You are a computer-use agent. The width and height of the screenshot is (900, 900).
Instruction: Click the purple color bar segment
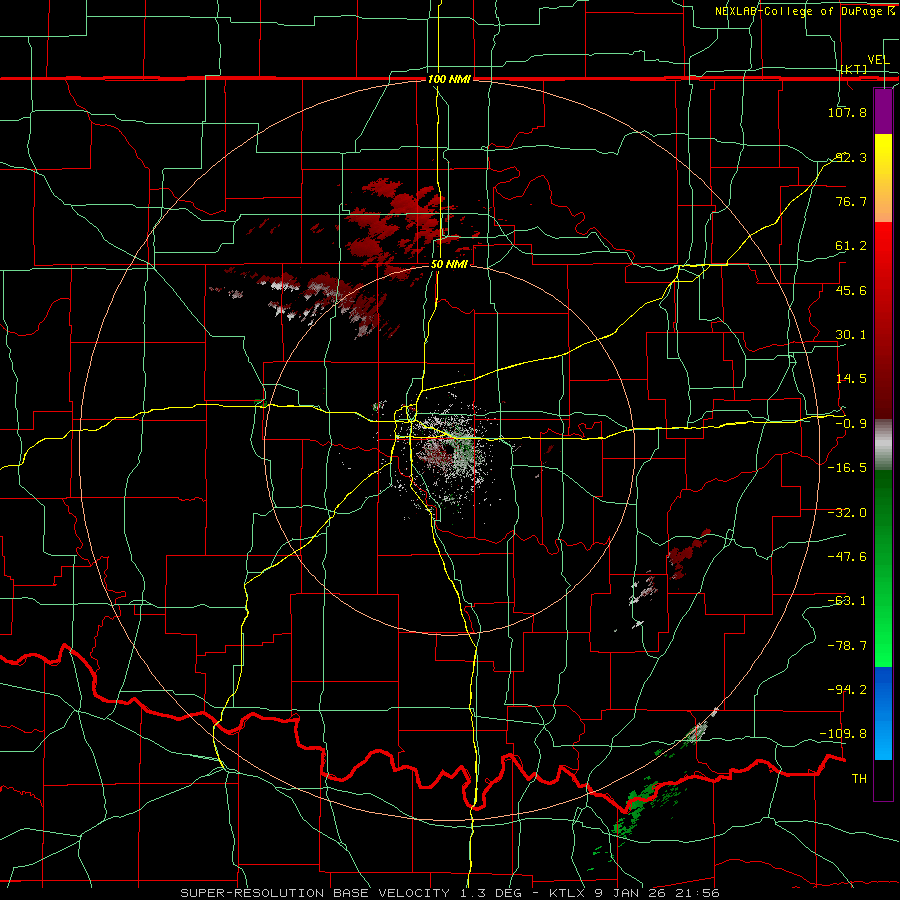tap(883, 111)
